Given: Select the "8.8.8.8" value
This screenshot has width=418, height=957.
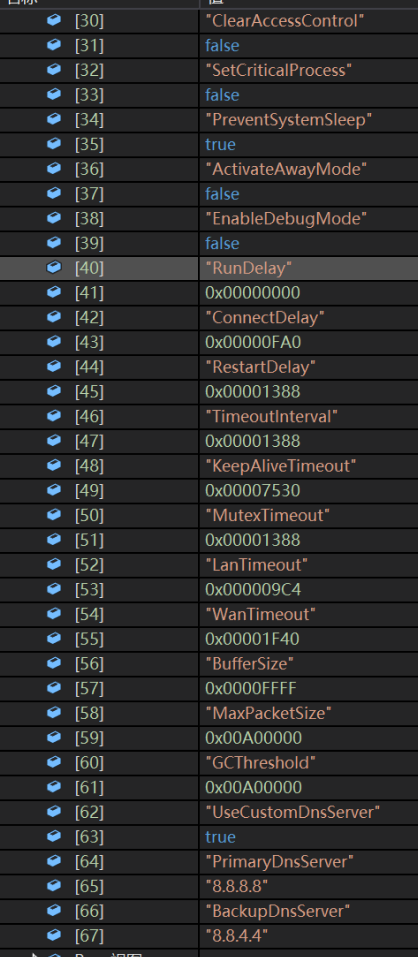Looking at the screenshot, I should tap(237, 886).
